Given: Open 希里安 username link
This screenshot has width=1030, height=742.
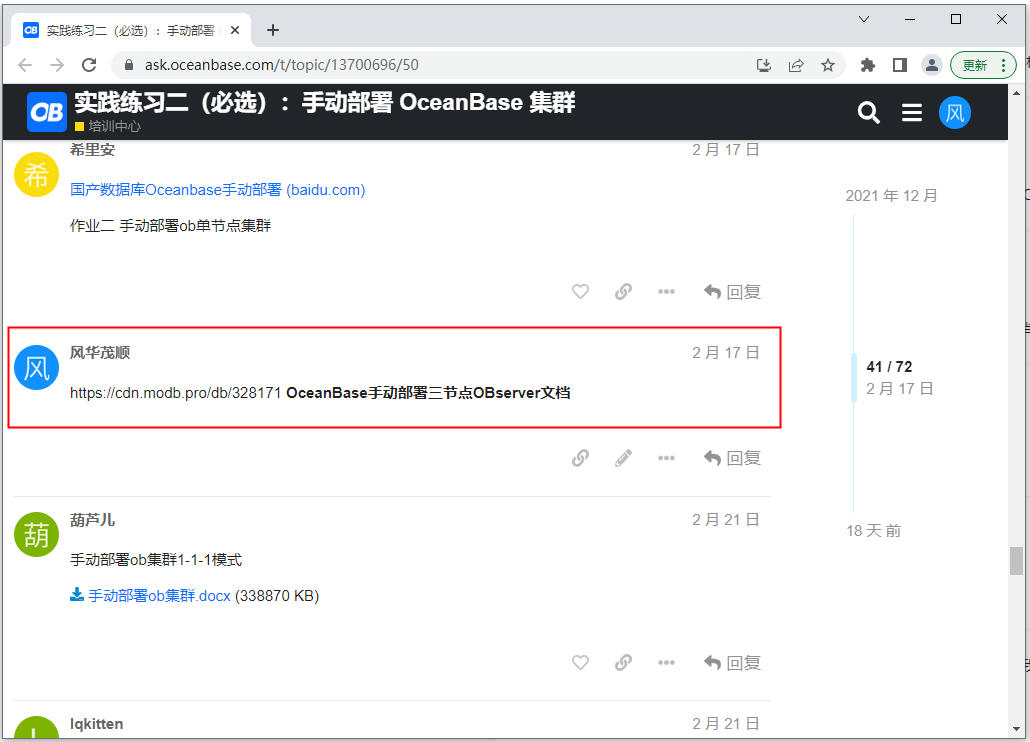Looking at the screenshot, I should pyautogui.click(x=93, y=150).
